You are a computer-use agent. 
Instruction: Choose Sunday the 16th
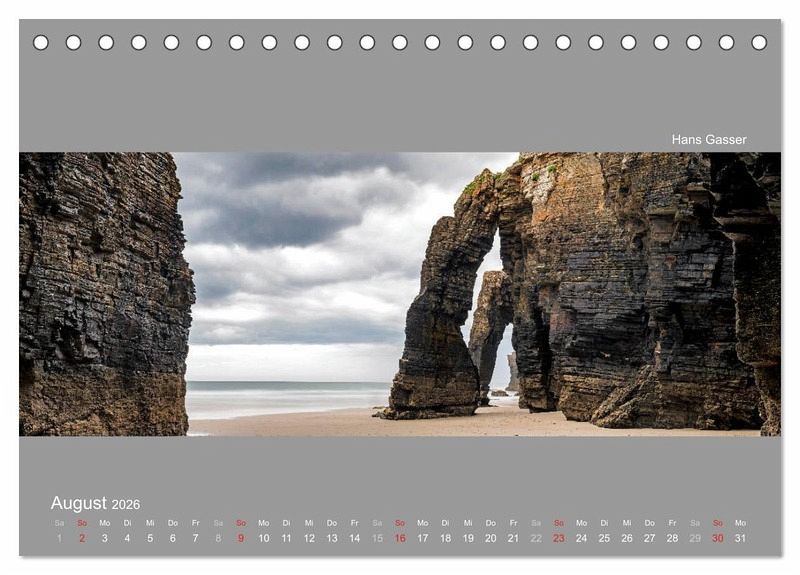pos(400,538)
